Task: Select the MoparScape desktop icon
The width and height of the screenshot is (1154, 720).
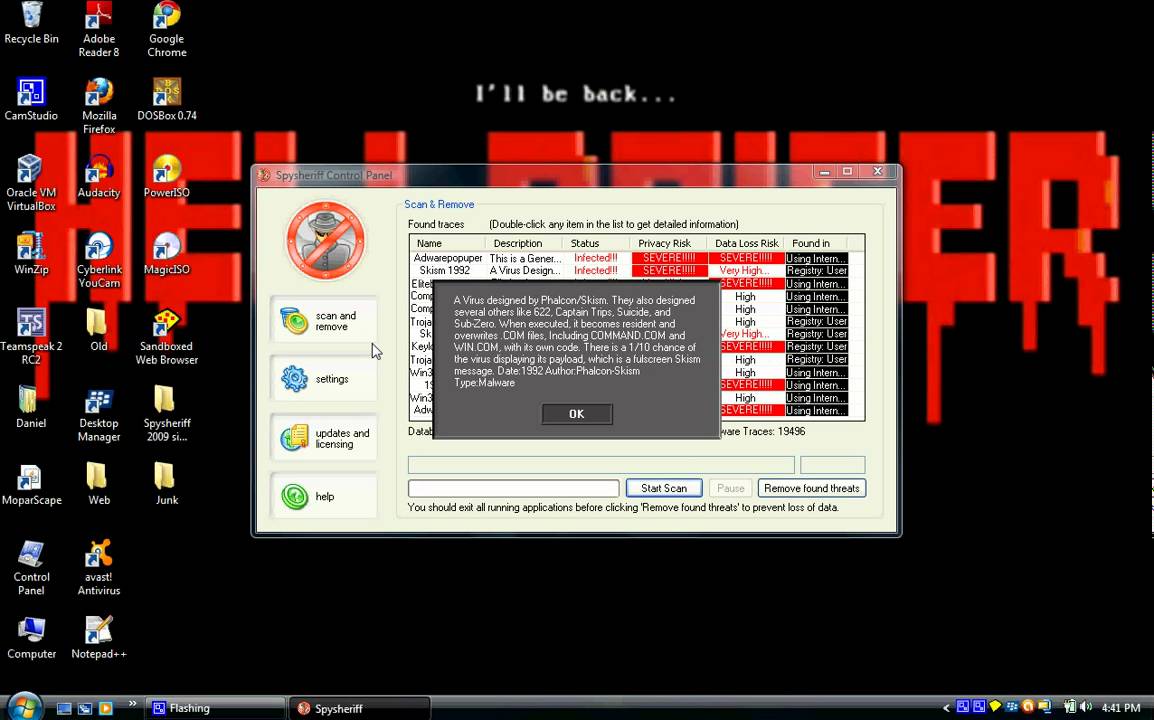Action: (x=31, y=484)
